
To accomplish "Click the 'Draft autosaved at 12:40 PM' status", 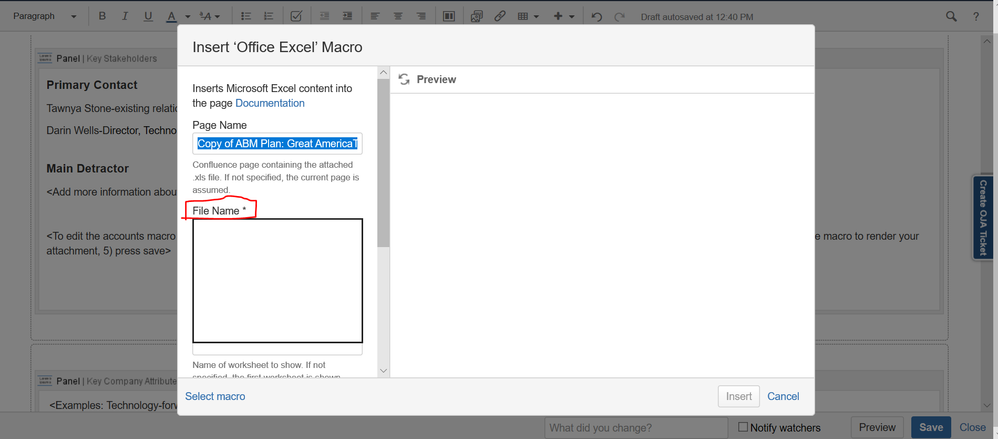I will point(697,17).
